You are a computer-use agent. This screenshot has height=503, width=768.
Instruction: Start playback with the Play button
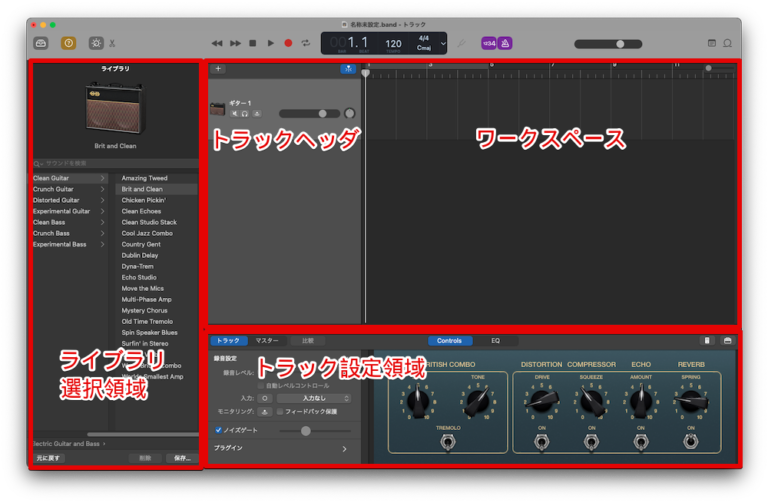(270, 43)
